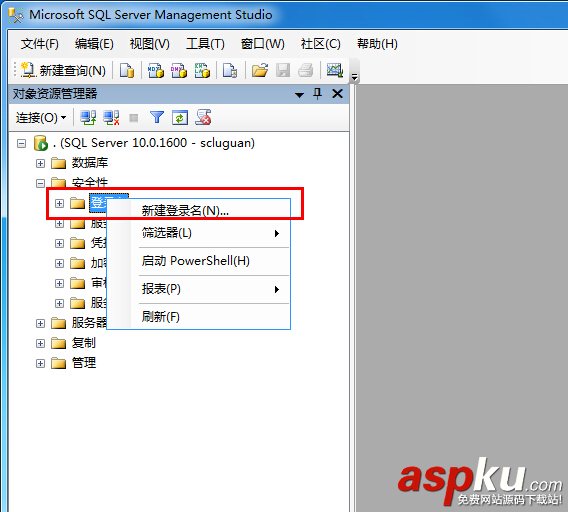Select the 数据库 tree item

tap(90, 163)
